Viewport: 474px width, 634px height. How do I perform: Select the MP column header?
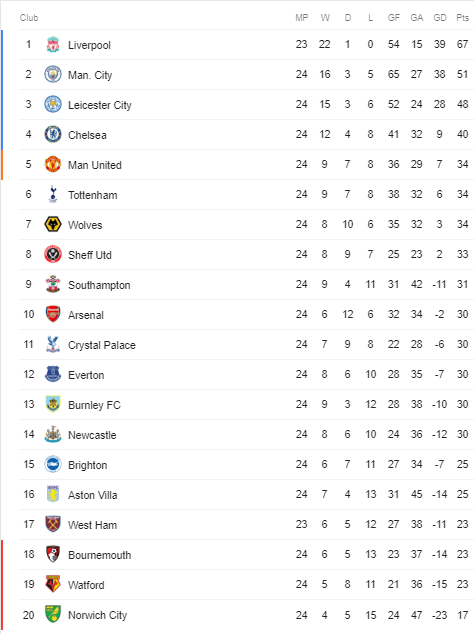click(302, 18)
